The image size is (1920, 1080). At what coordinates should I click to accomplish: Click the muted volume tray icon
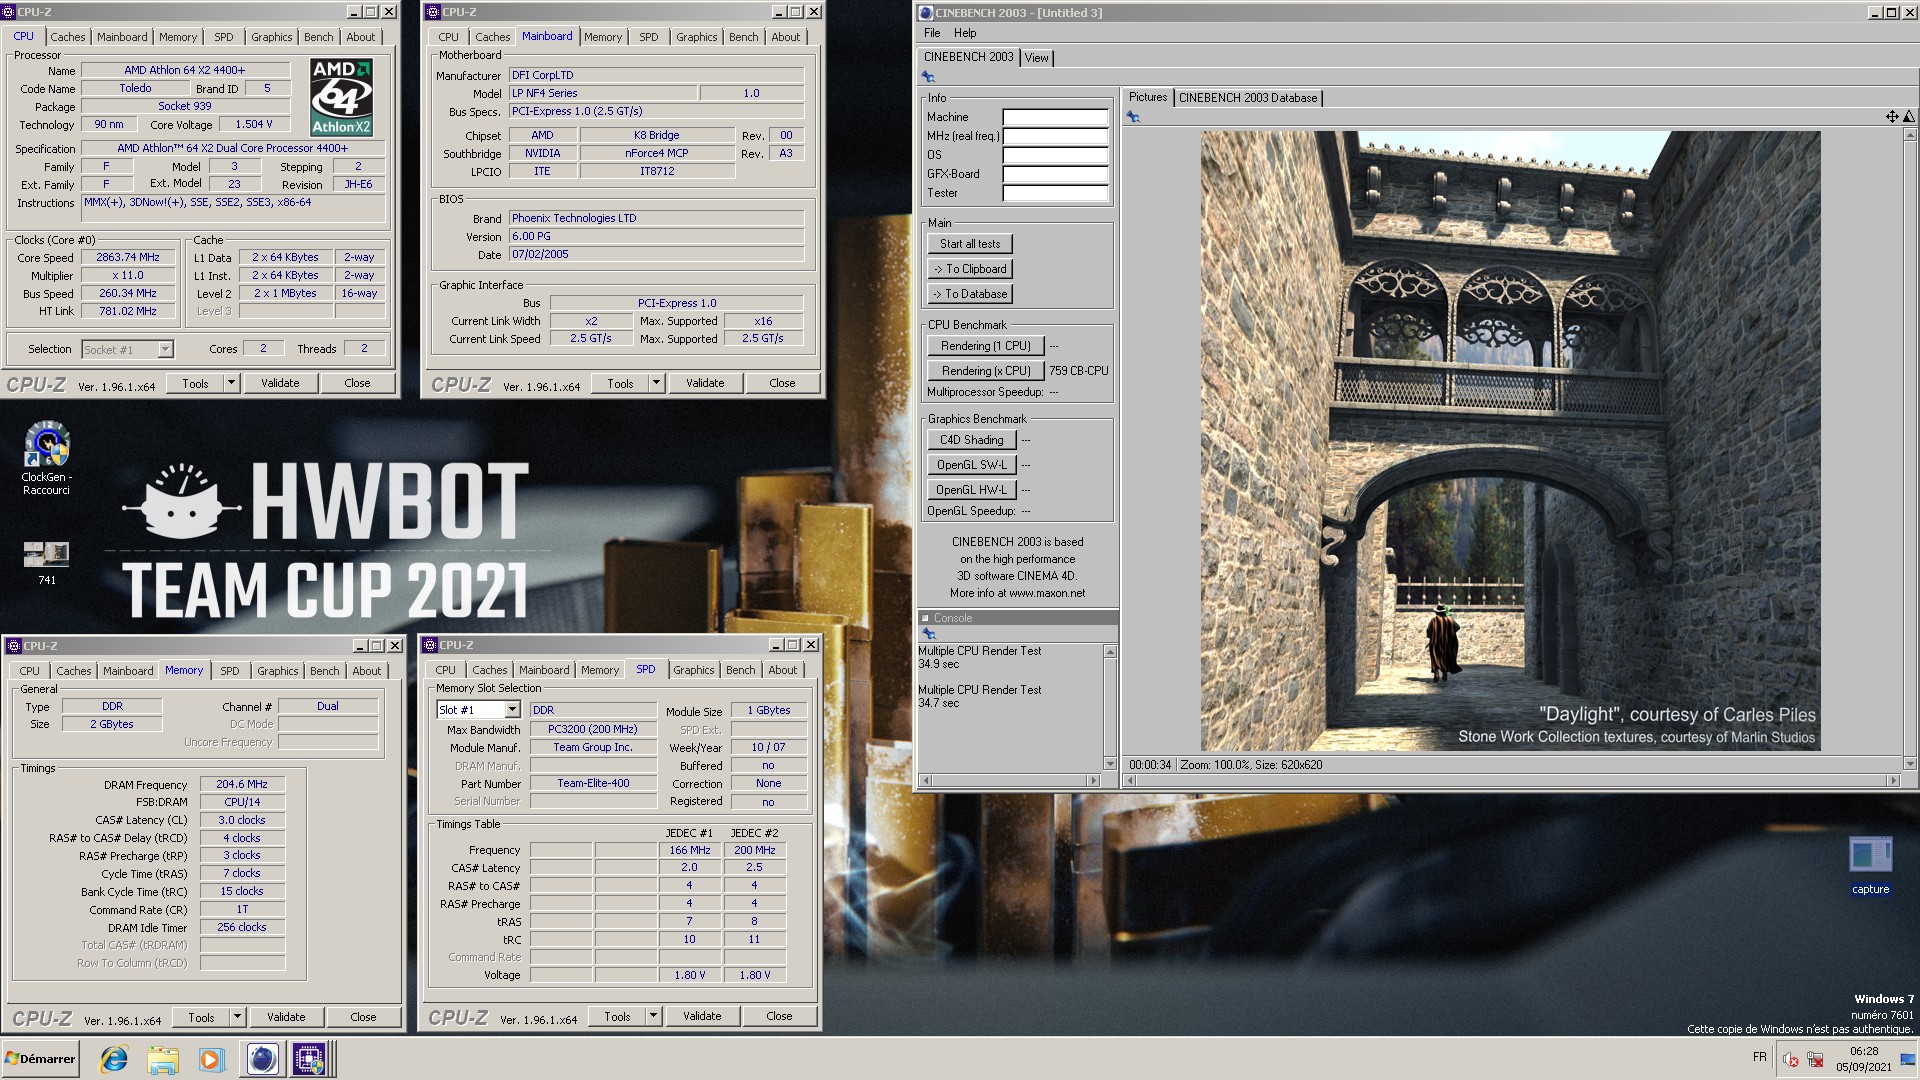1791,1060
